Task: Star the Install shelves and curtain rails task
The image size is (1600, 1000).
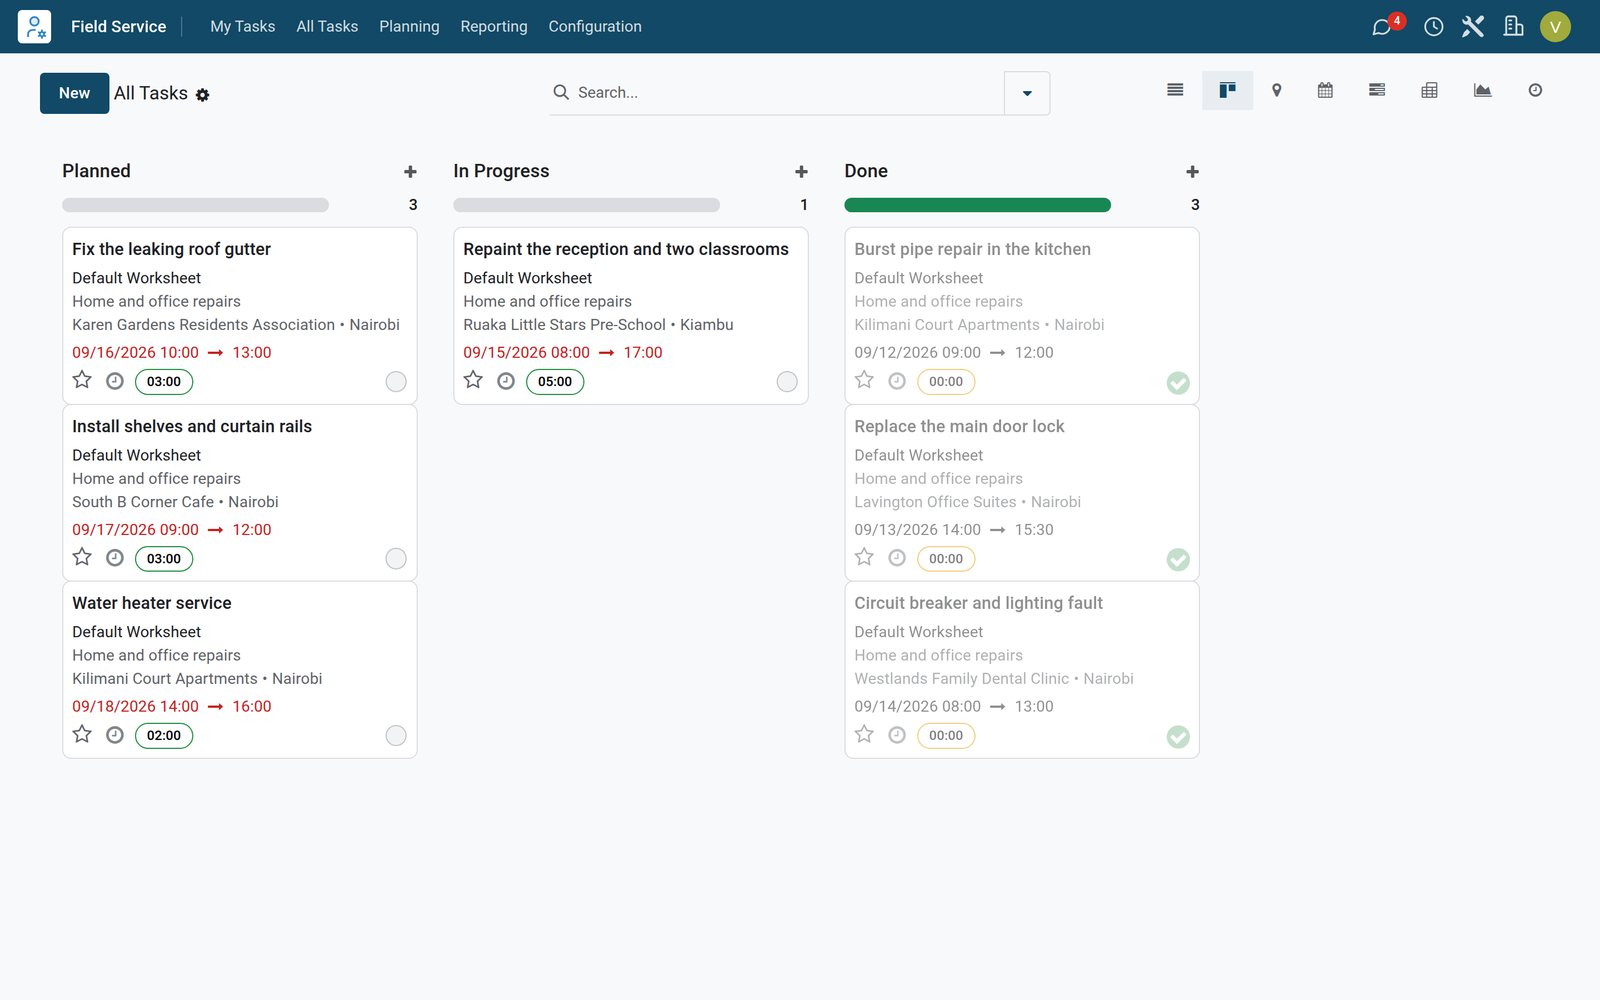Action: pyautogui.click(x=82, y=557)
